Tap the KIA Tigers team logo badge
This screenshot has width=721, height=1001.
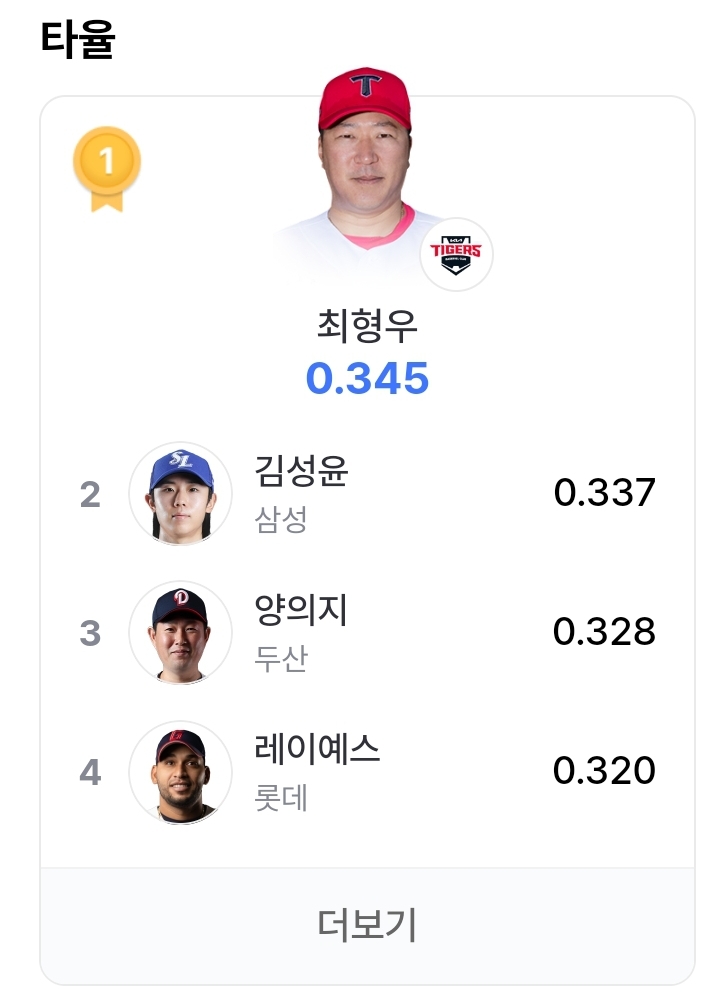(456, 254)
